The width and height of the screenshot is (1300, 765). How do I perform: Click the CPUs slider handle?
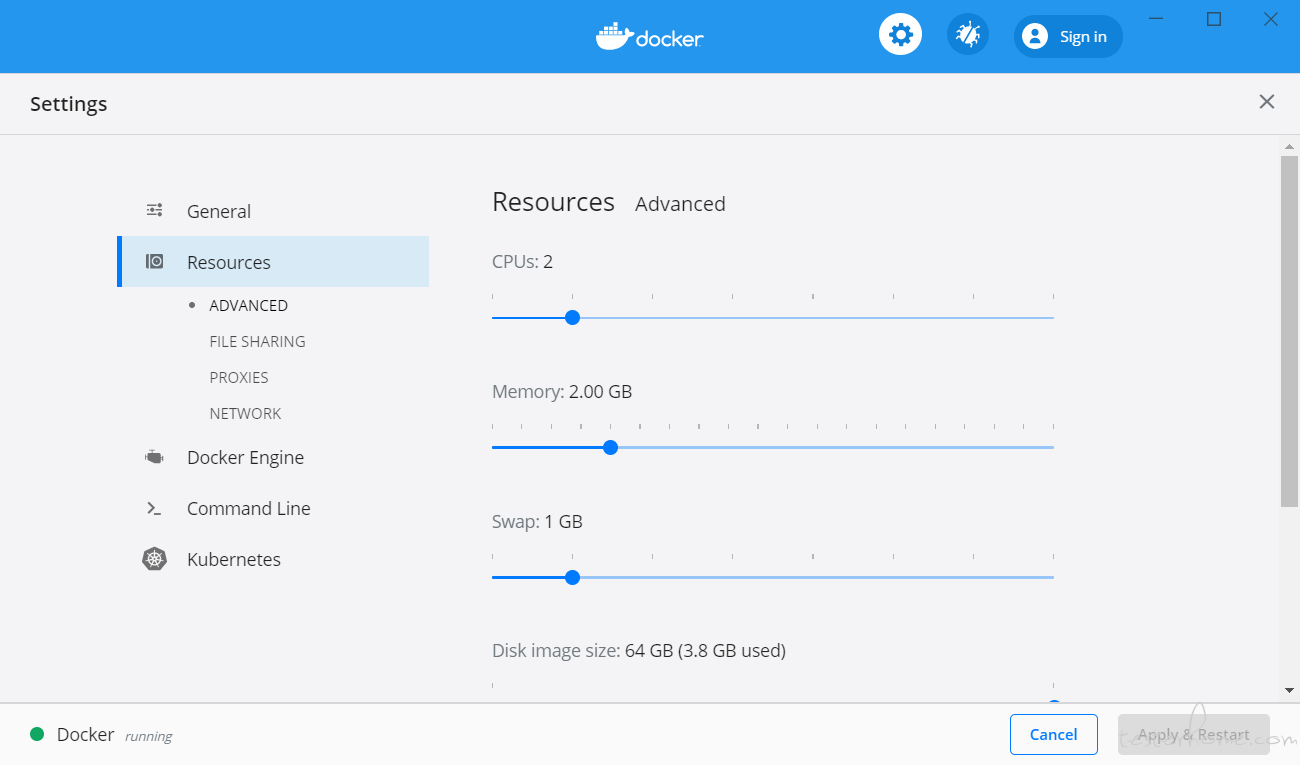click(x=572, y=317)
